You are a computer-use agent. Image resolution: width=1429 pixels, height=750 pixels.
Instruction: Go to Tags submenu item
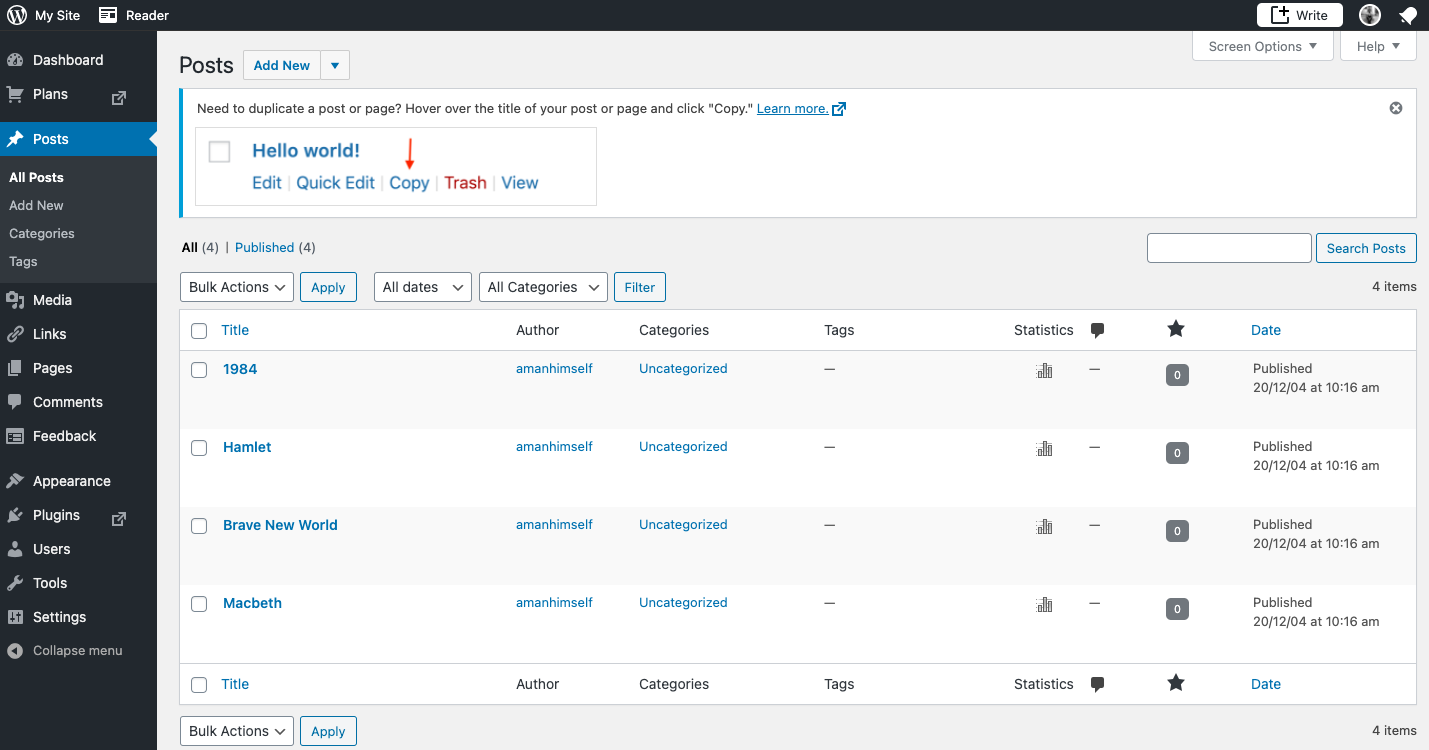pos(23,261)
